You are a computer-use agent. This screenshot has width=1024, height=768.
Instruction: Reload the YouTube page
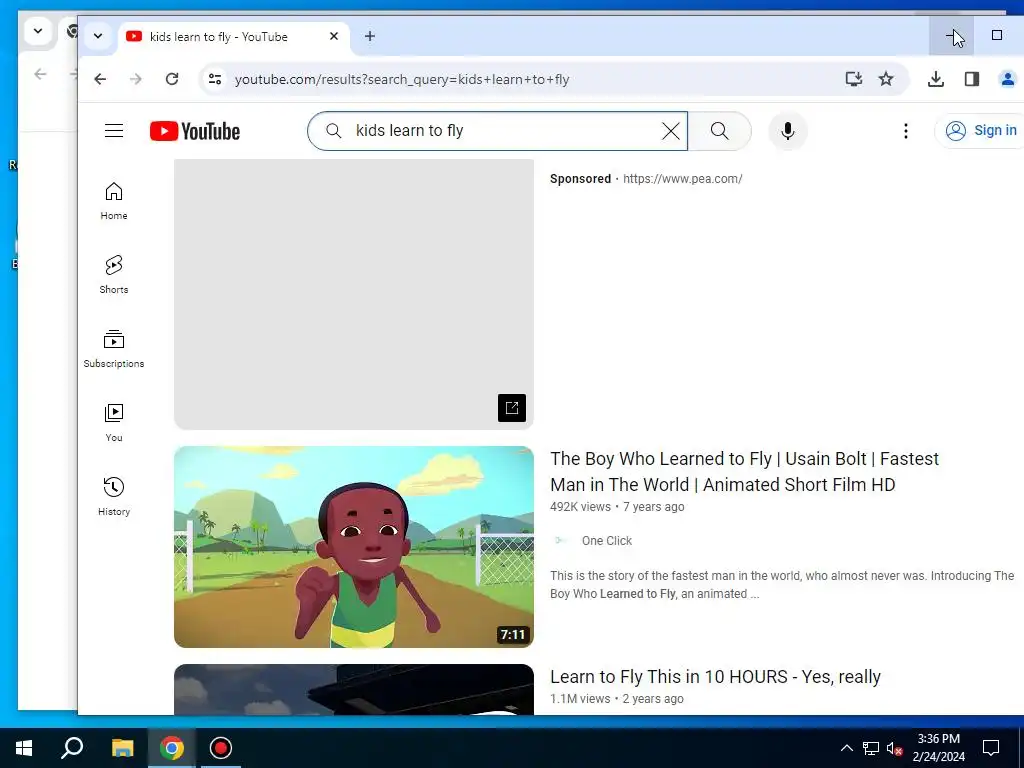[x=172, y=79]
